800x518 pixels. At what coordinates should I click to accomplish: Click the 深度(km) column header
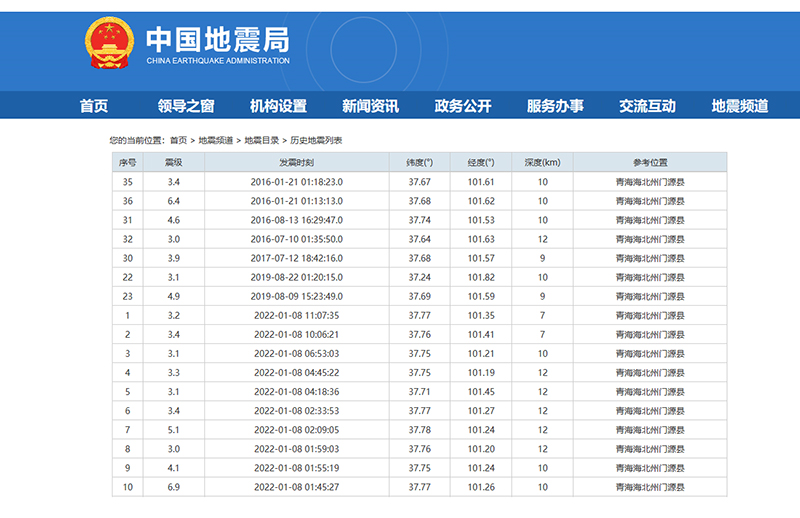[542, 162]
